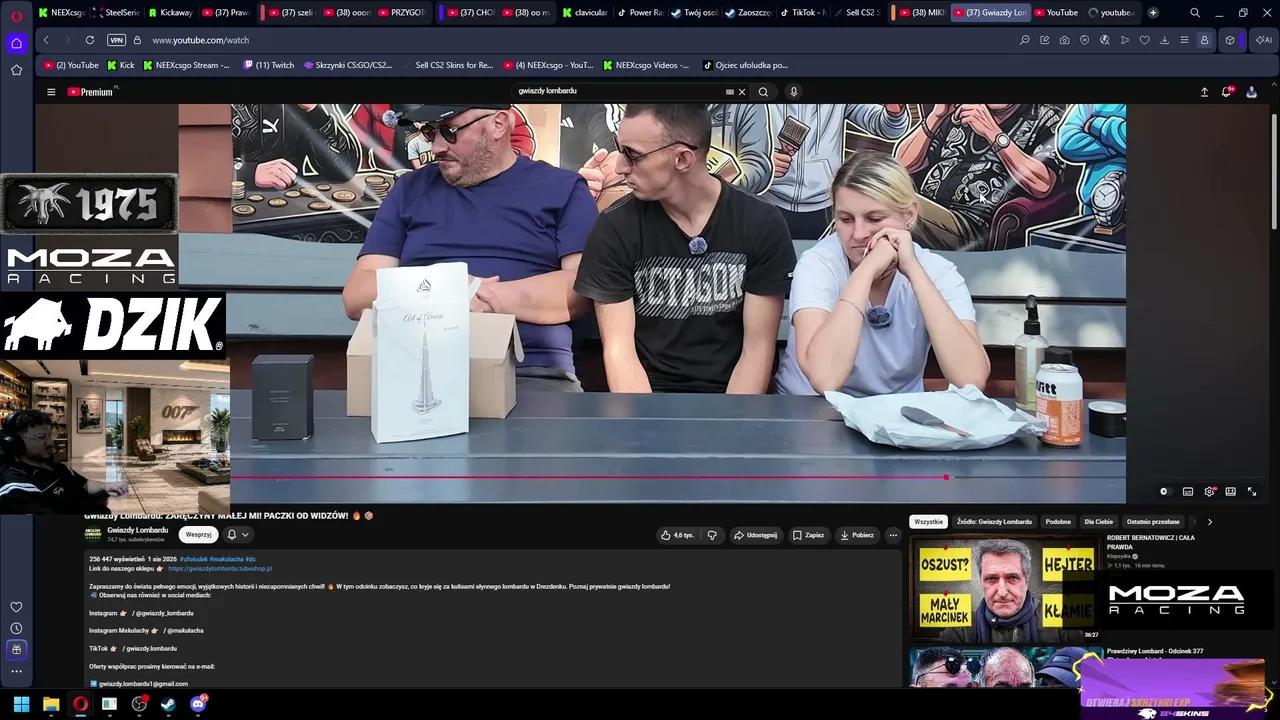Screen dimensions: 1280x720
Task: Go back in the Opera browser
Action: [x=46, y=40]
